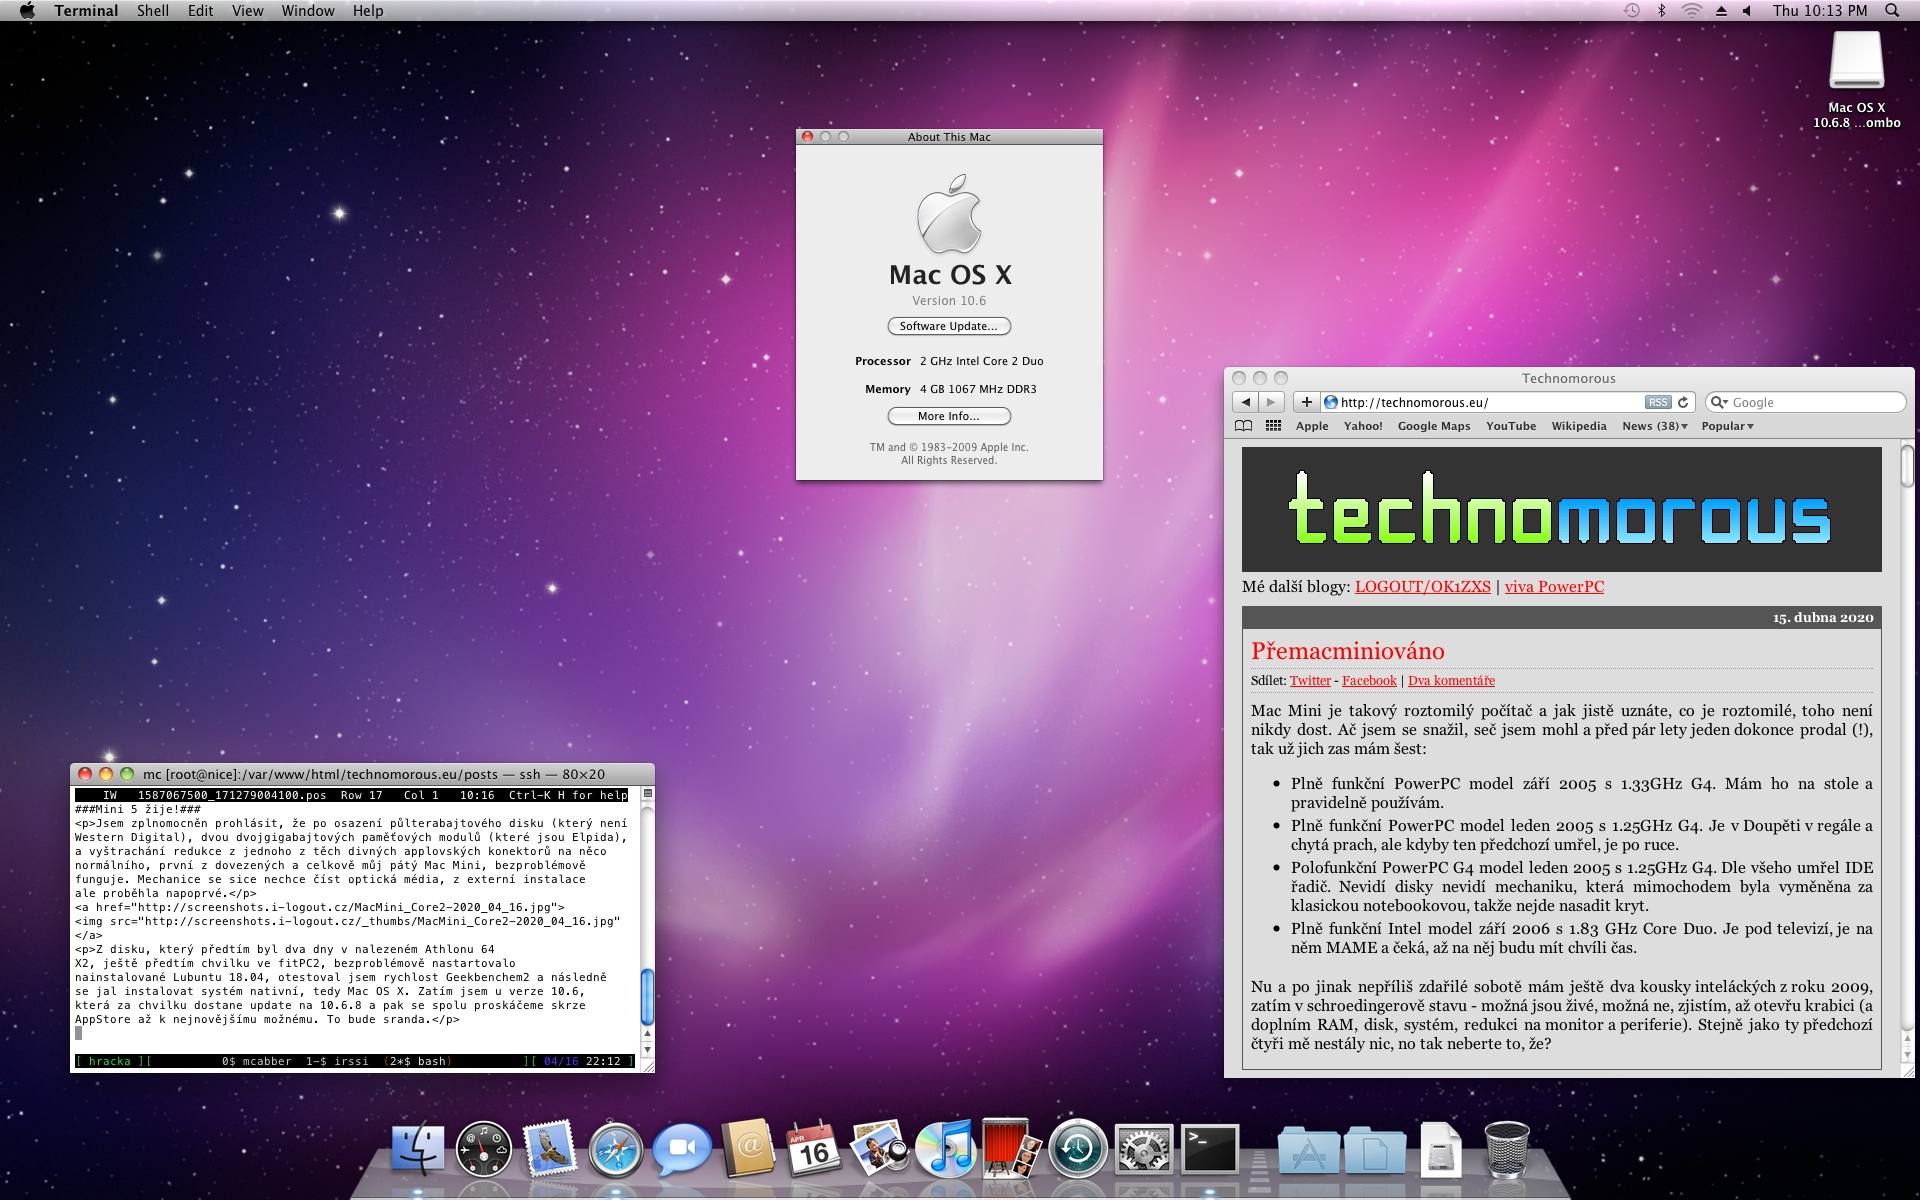Launch iTunes from the Dock
This screenshot has width=1920, height=1200.
945,1150
